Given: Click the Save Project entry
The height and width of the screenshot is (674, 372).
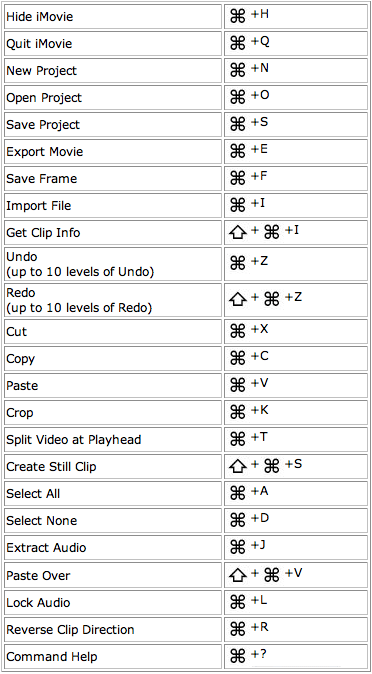Looking at the screenshot, I should 113,125.
